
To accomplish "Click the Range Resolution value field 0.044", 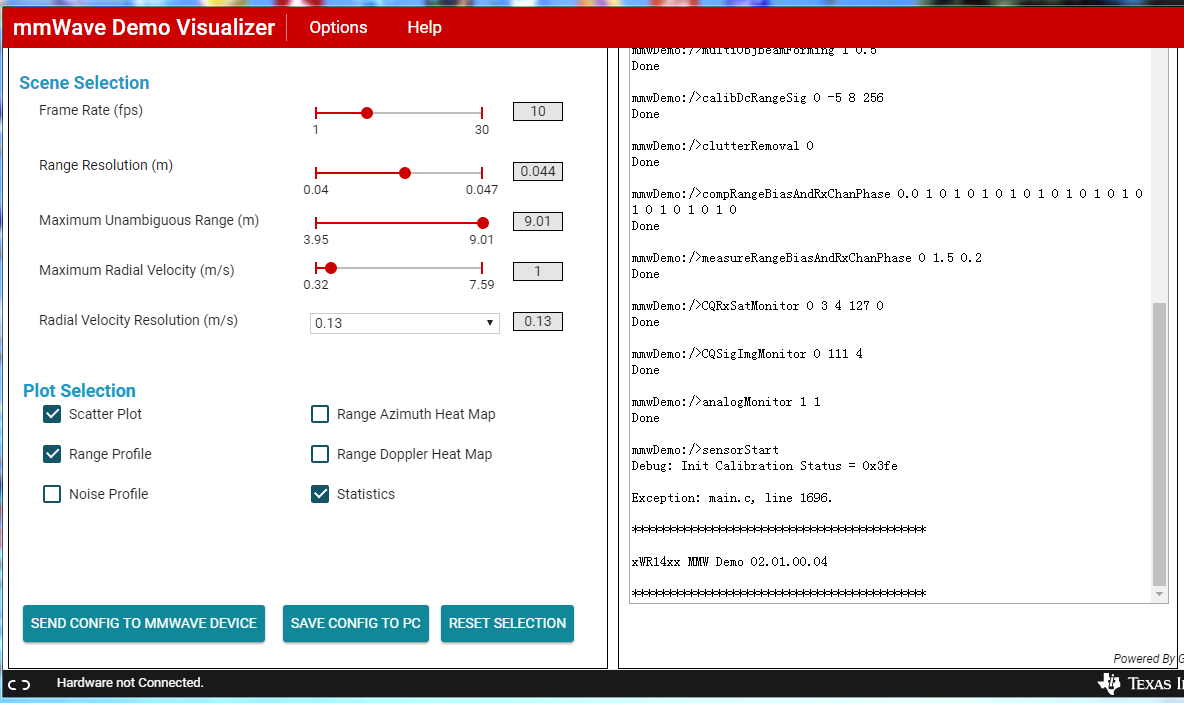I will tap(538, 171).
